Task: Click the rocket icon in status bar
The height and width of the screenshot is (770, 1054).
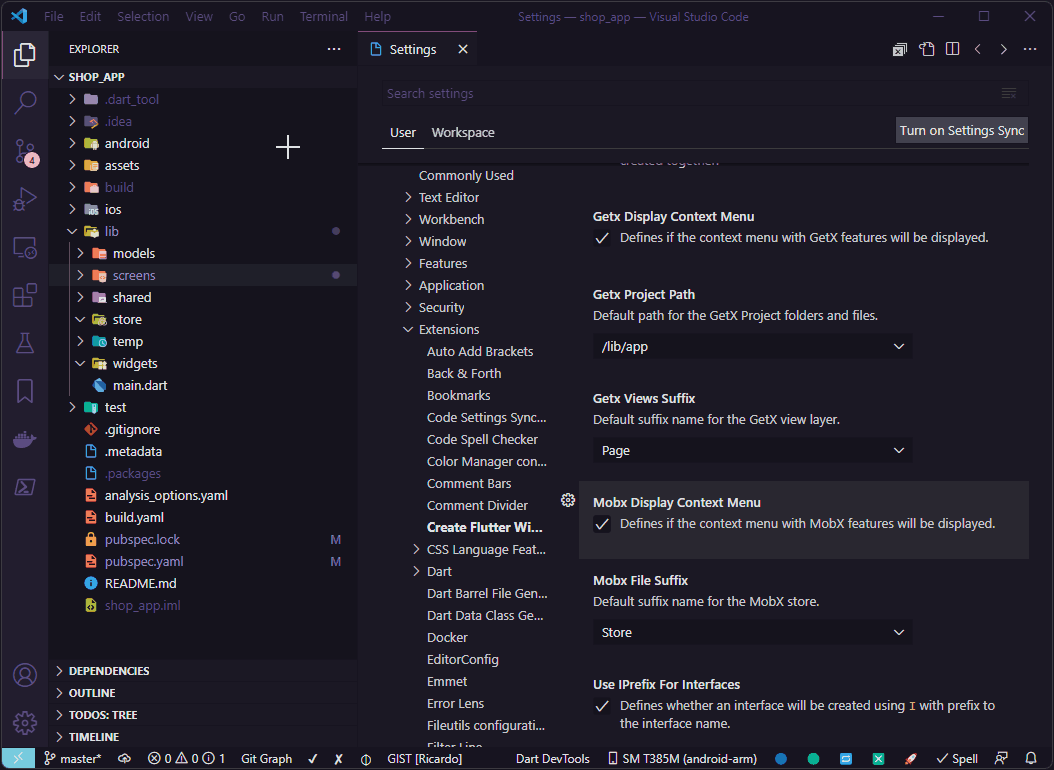Action: 911,759
